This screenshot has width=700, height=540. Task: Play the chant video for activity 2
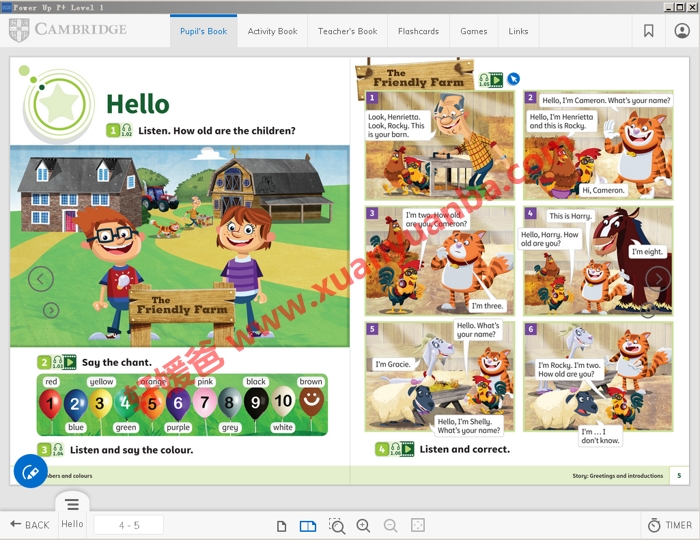coord(71,363)
